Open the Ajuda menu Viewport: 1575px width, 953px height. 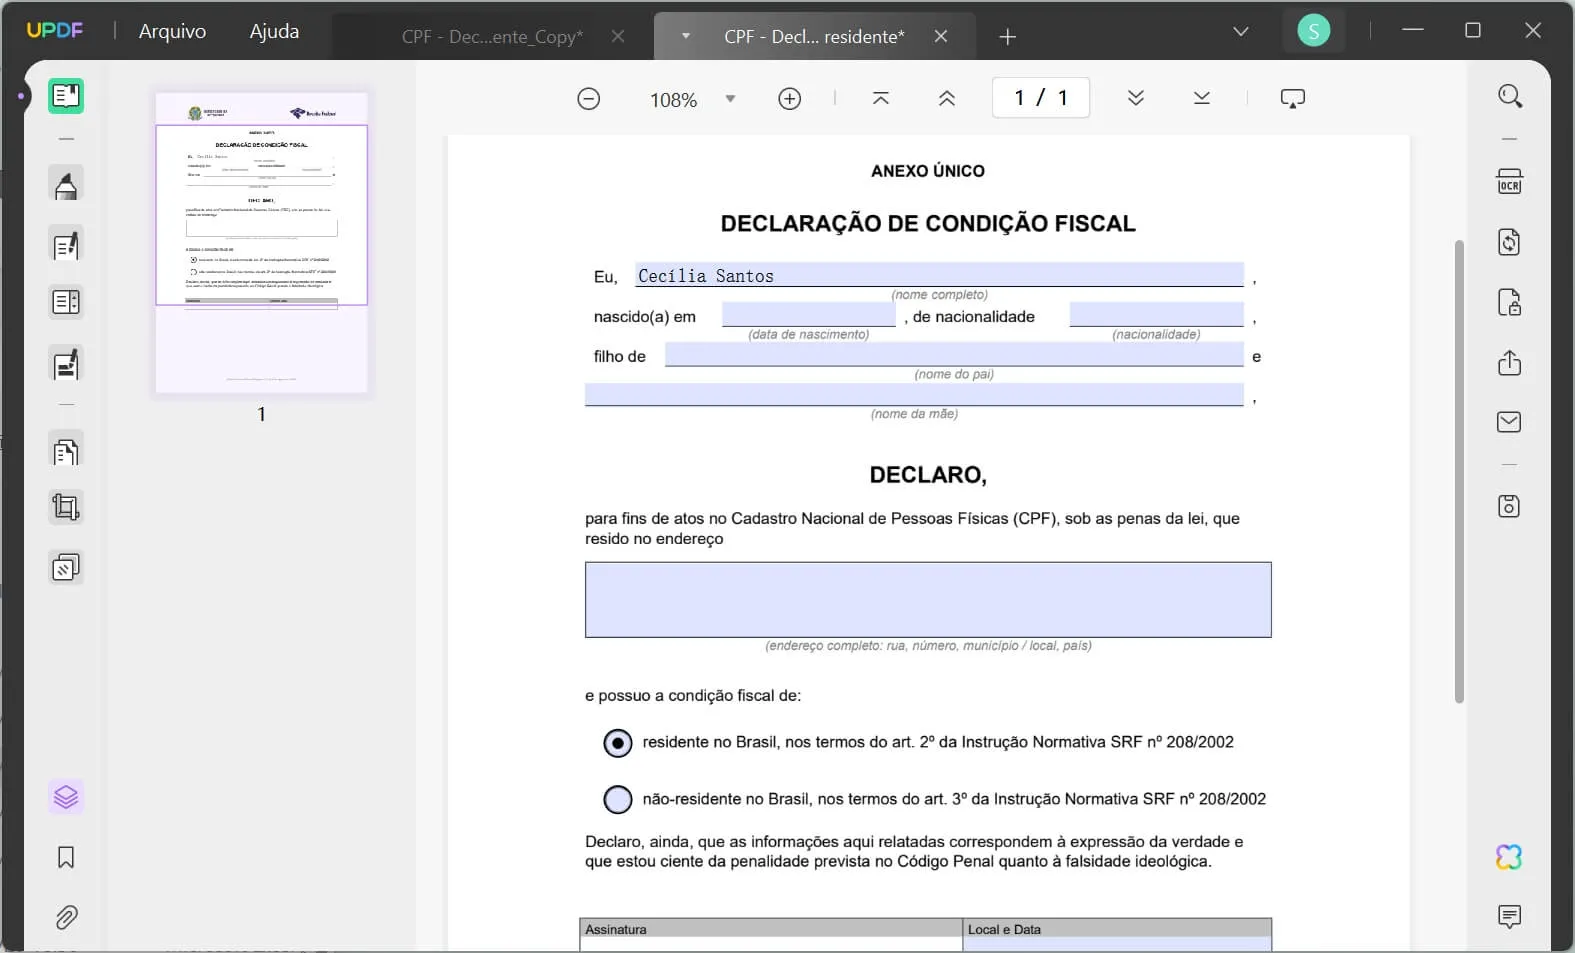pos(274,31)
